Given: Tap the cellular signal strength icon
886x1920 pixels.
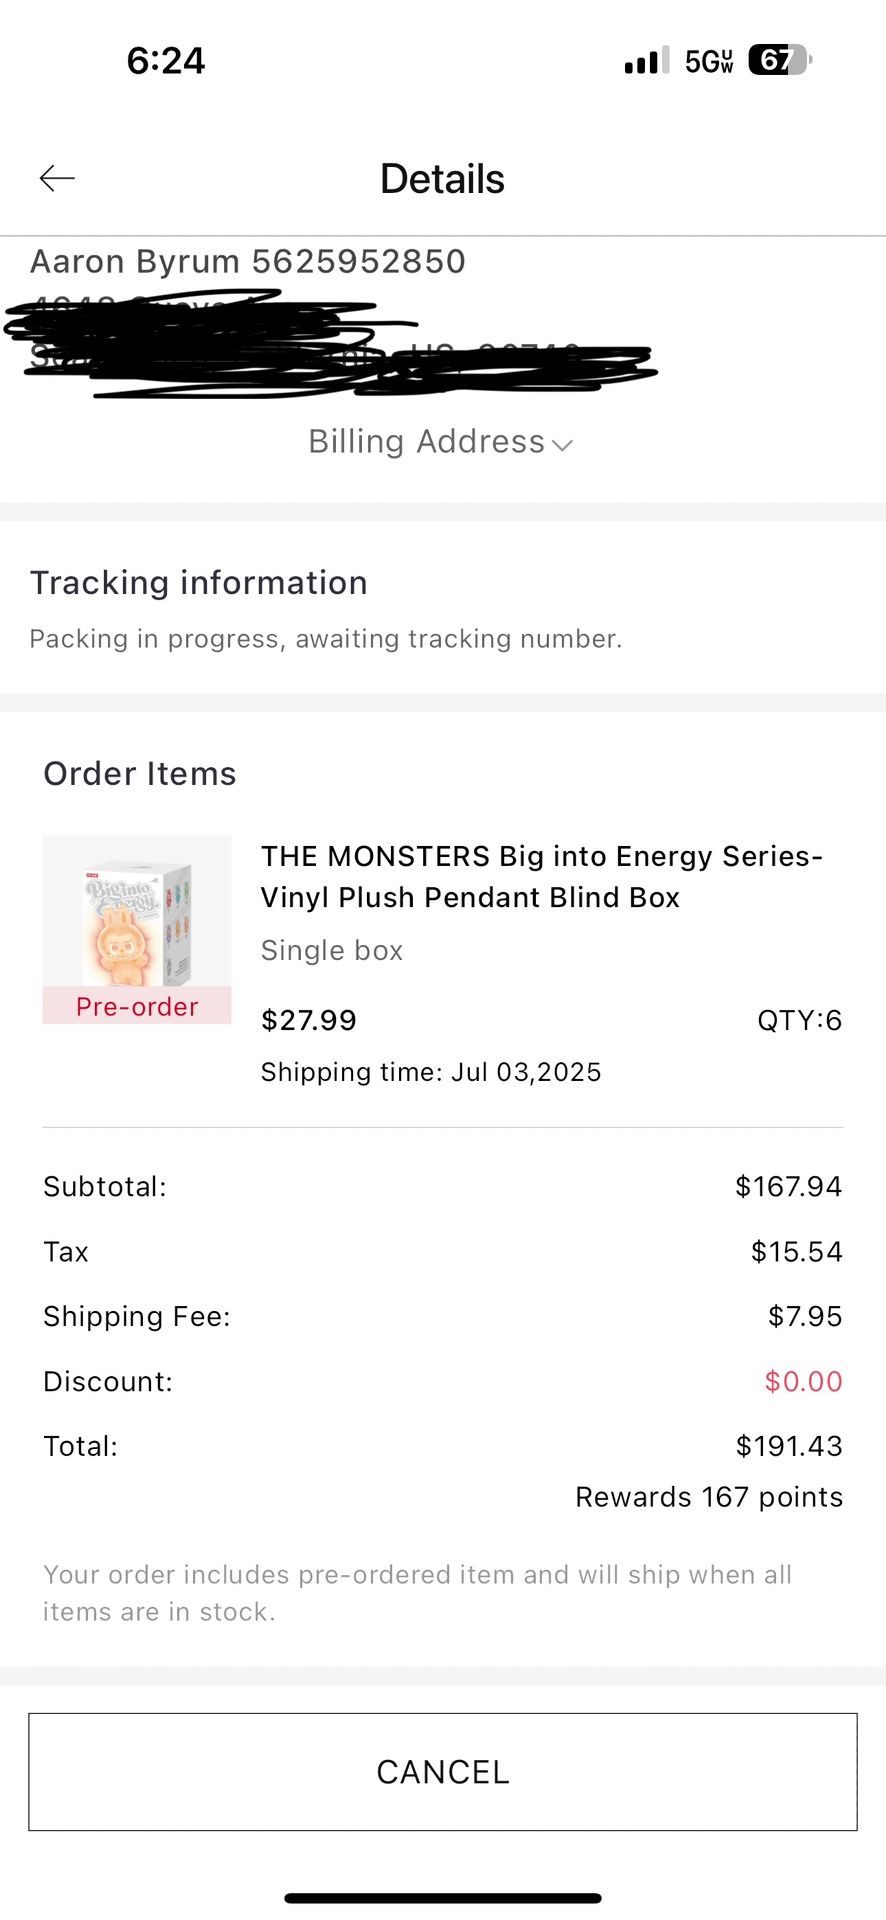Looking at the screenshot, I should 647,60.
